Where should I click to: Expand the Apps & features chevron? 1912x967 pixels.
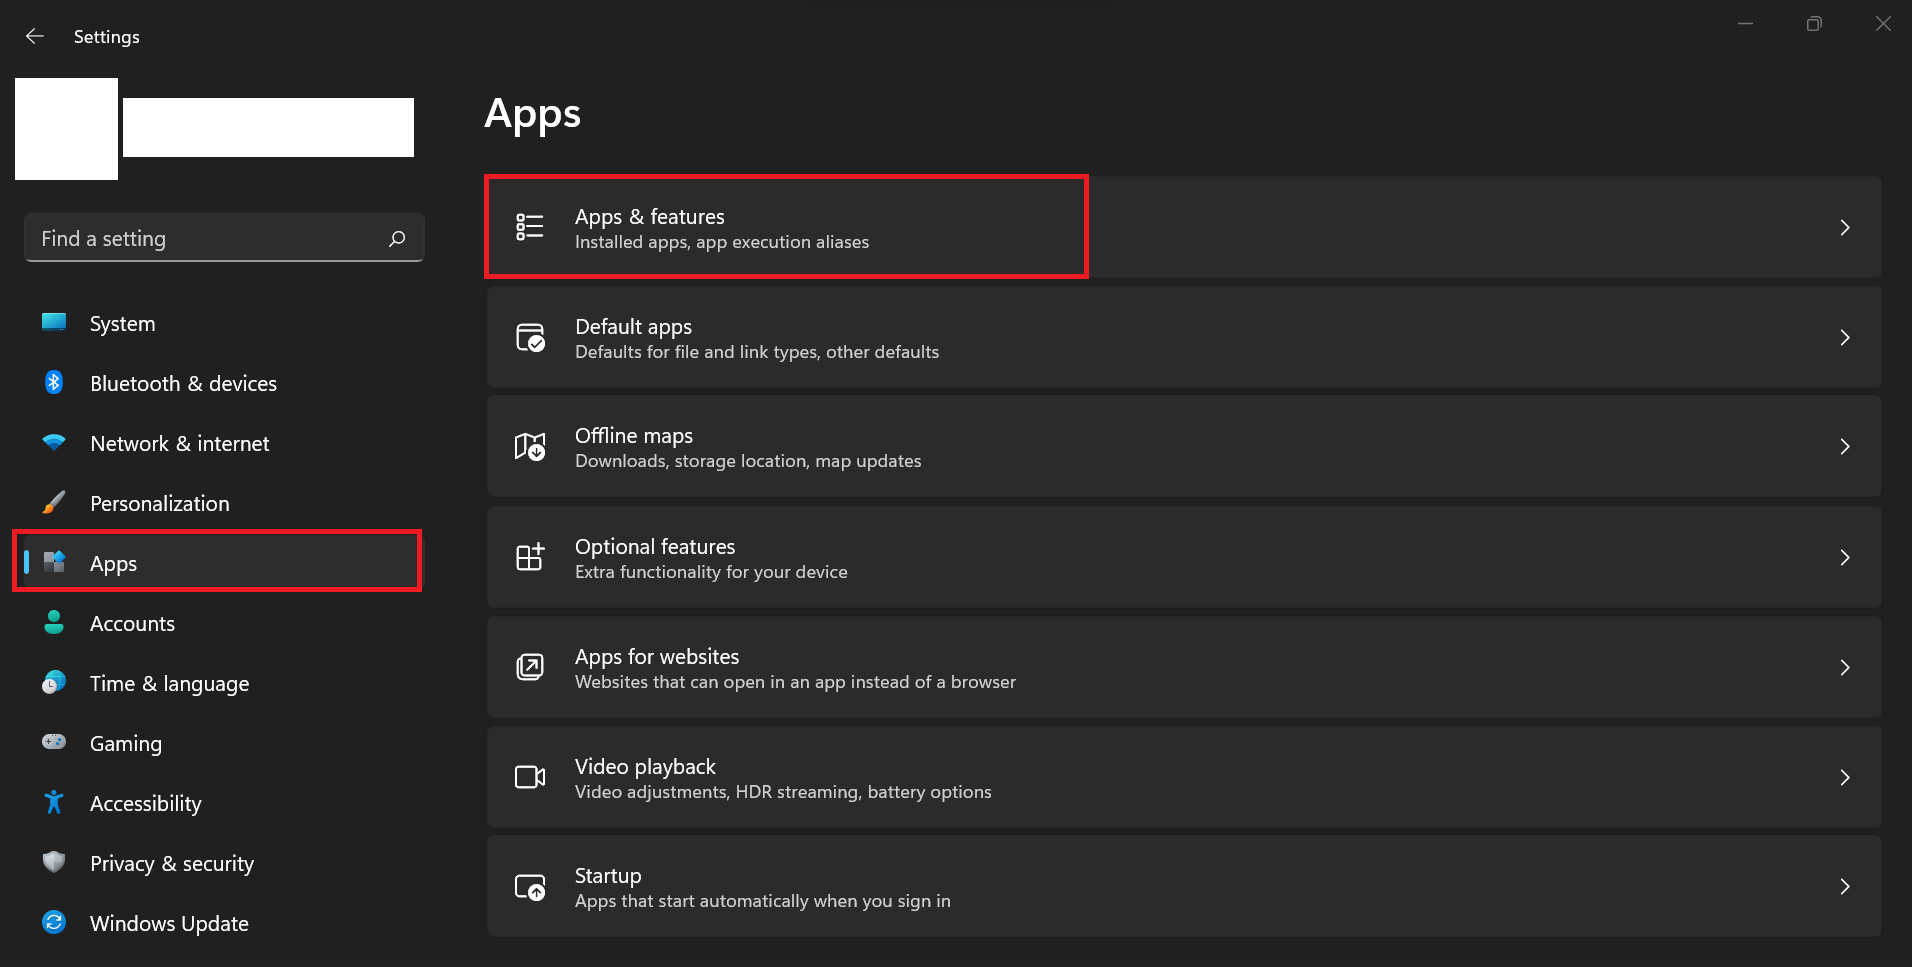tap(1845, 227)
